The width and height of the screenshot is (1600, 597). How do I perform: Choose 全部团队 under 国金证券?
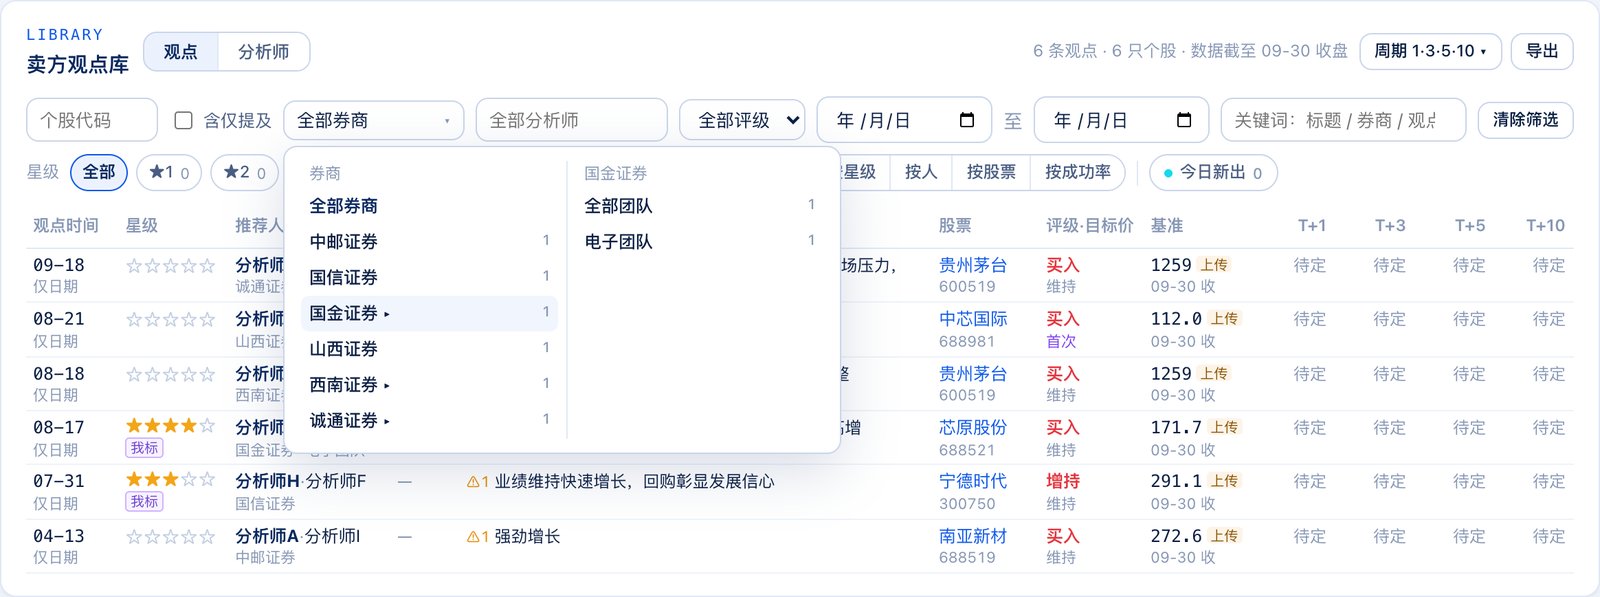pyautogui.click(x=700, y=206)
